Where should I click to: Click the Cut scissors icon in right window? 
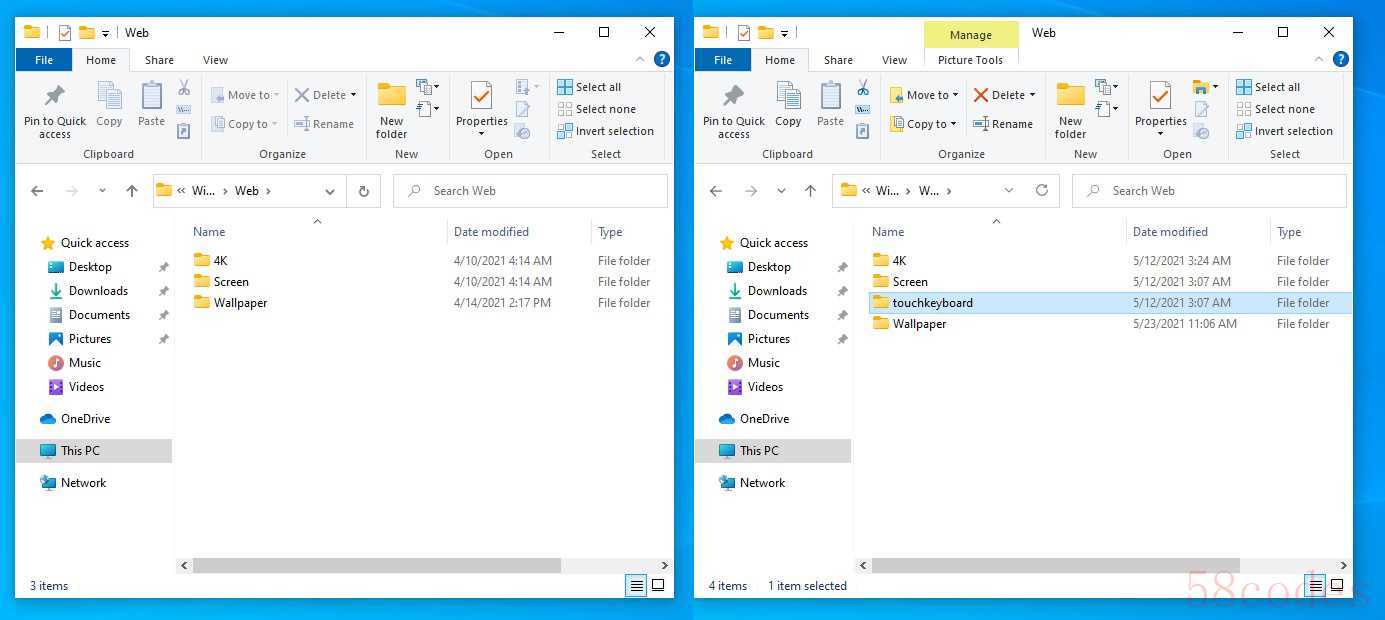(862, 88)
